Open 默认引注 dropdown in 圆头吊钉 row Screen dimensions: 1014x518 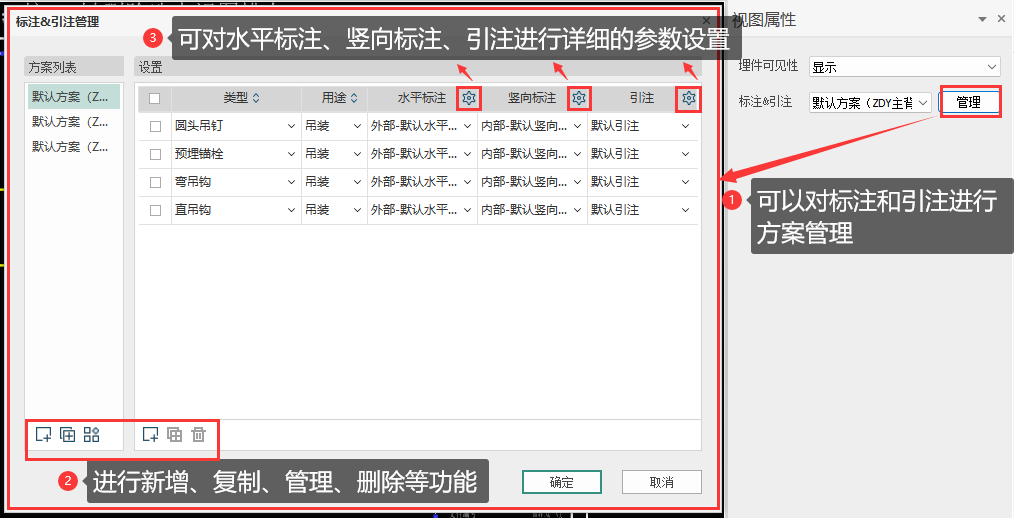pyautogui.click(x=685, y=127)
